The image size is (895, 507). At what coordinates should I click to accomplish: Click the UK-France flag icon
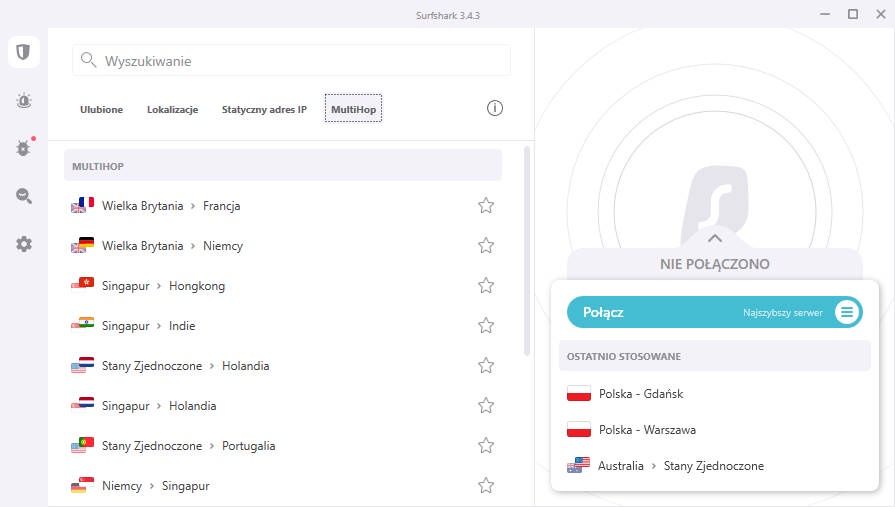coord(82,205)
